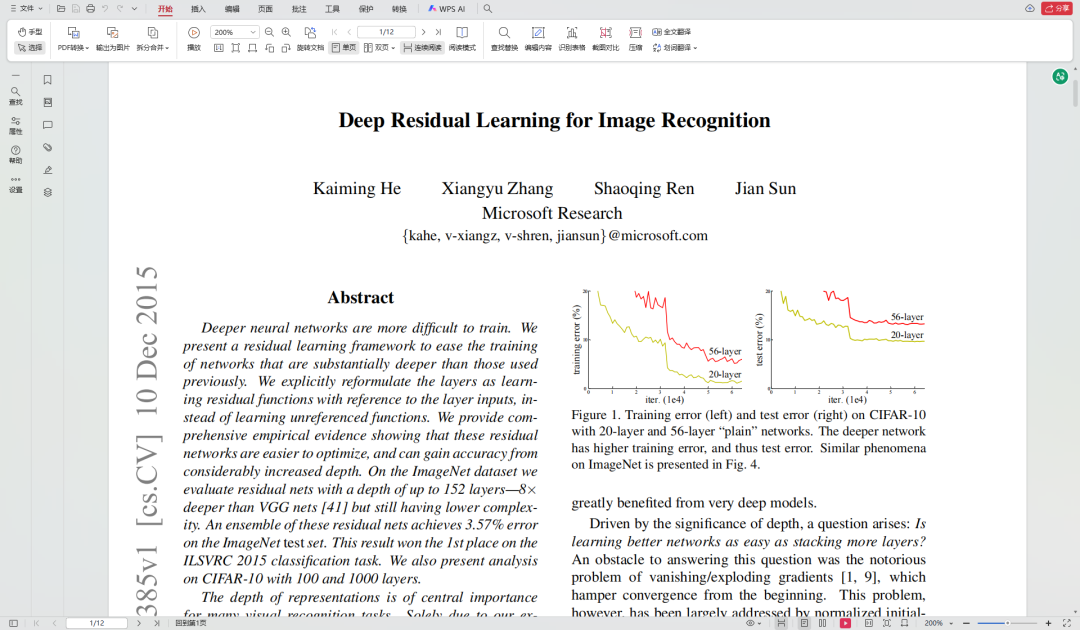
Task: Click the print icon in quick access
Action: tap(90, 9)
